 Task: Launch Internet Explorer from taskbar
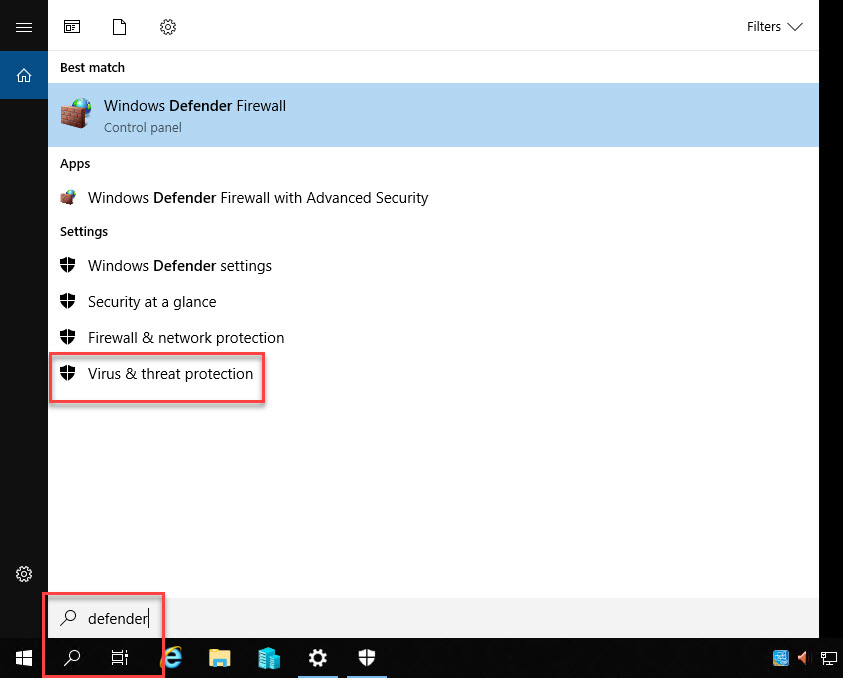[x=172, y=658]
